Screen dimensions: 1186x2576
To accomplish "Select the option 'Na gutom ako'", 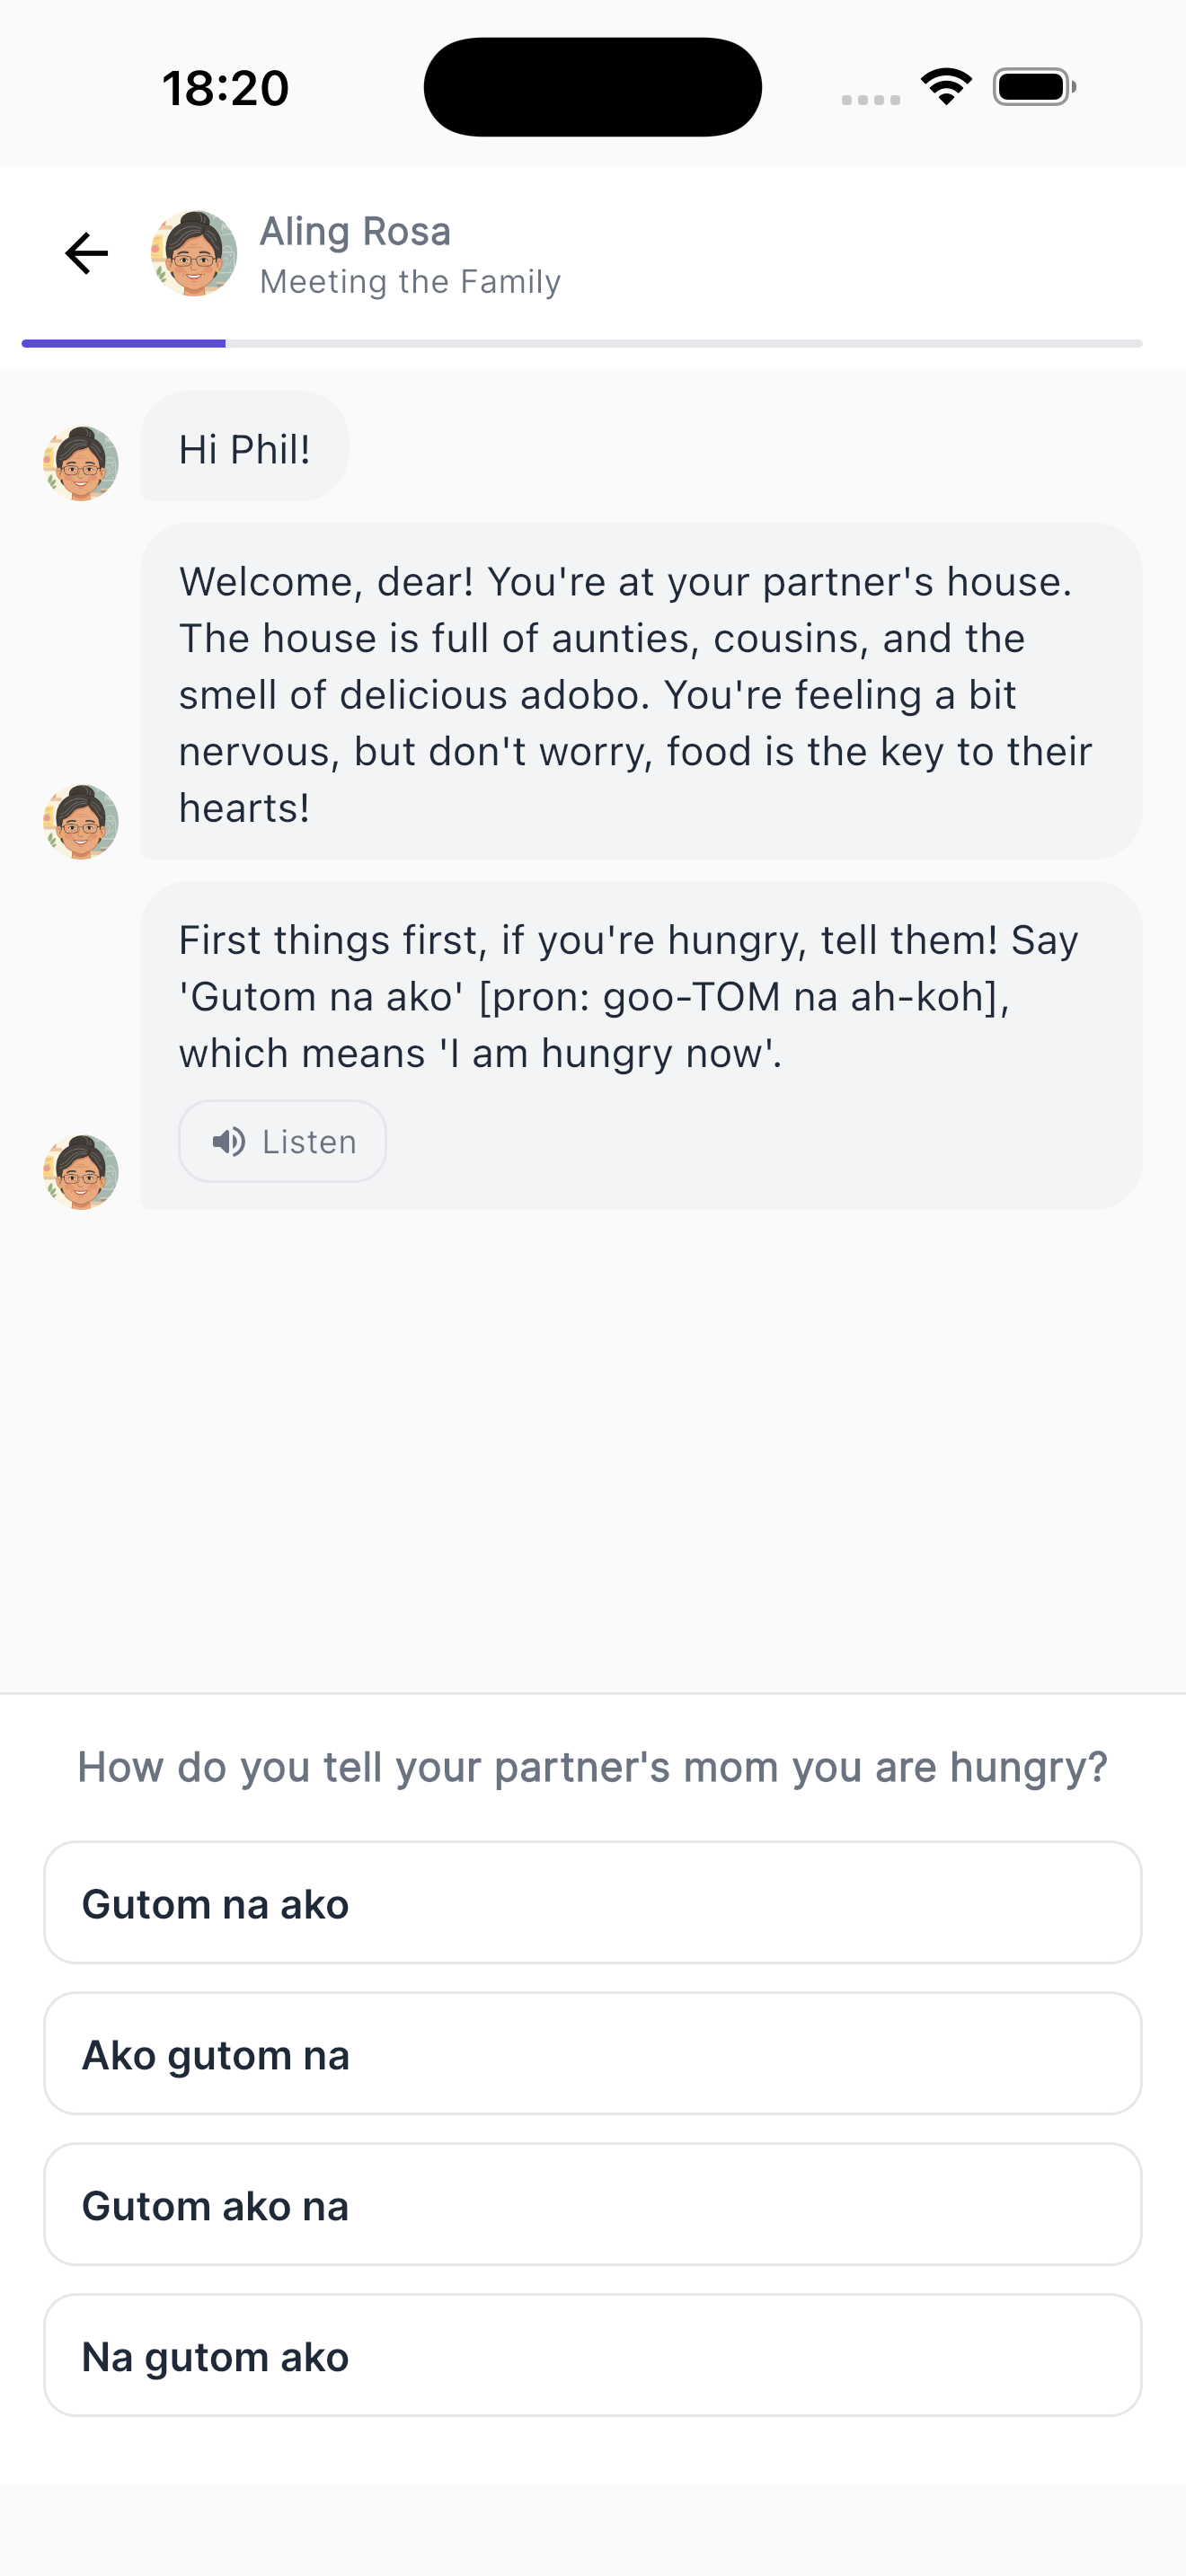I will (592, 2356).
